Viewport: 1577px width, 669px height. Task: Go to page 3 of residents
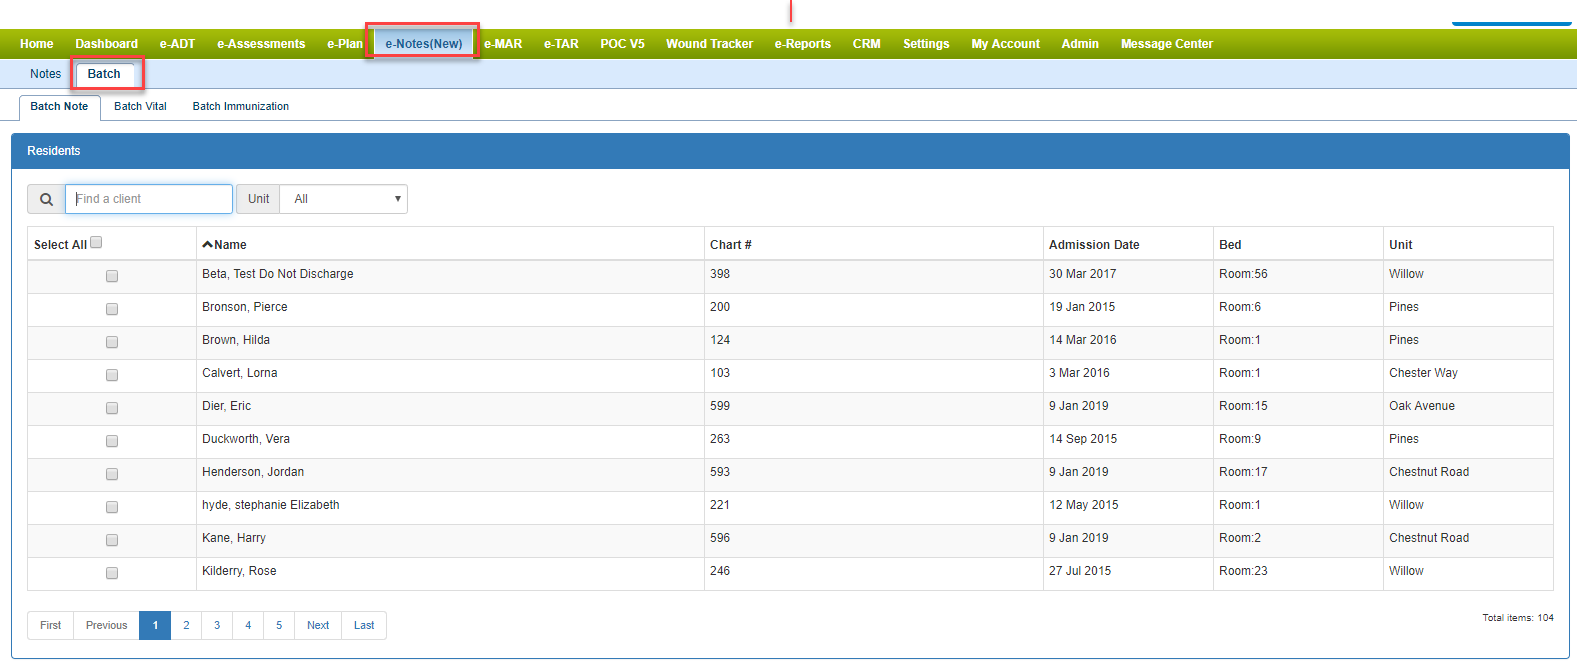(x=217, y=625)
